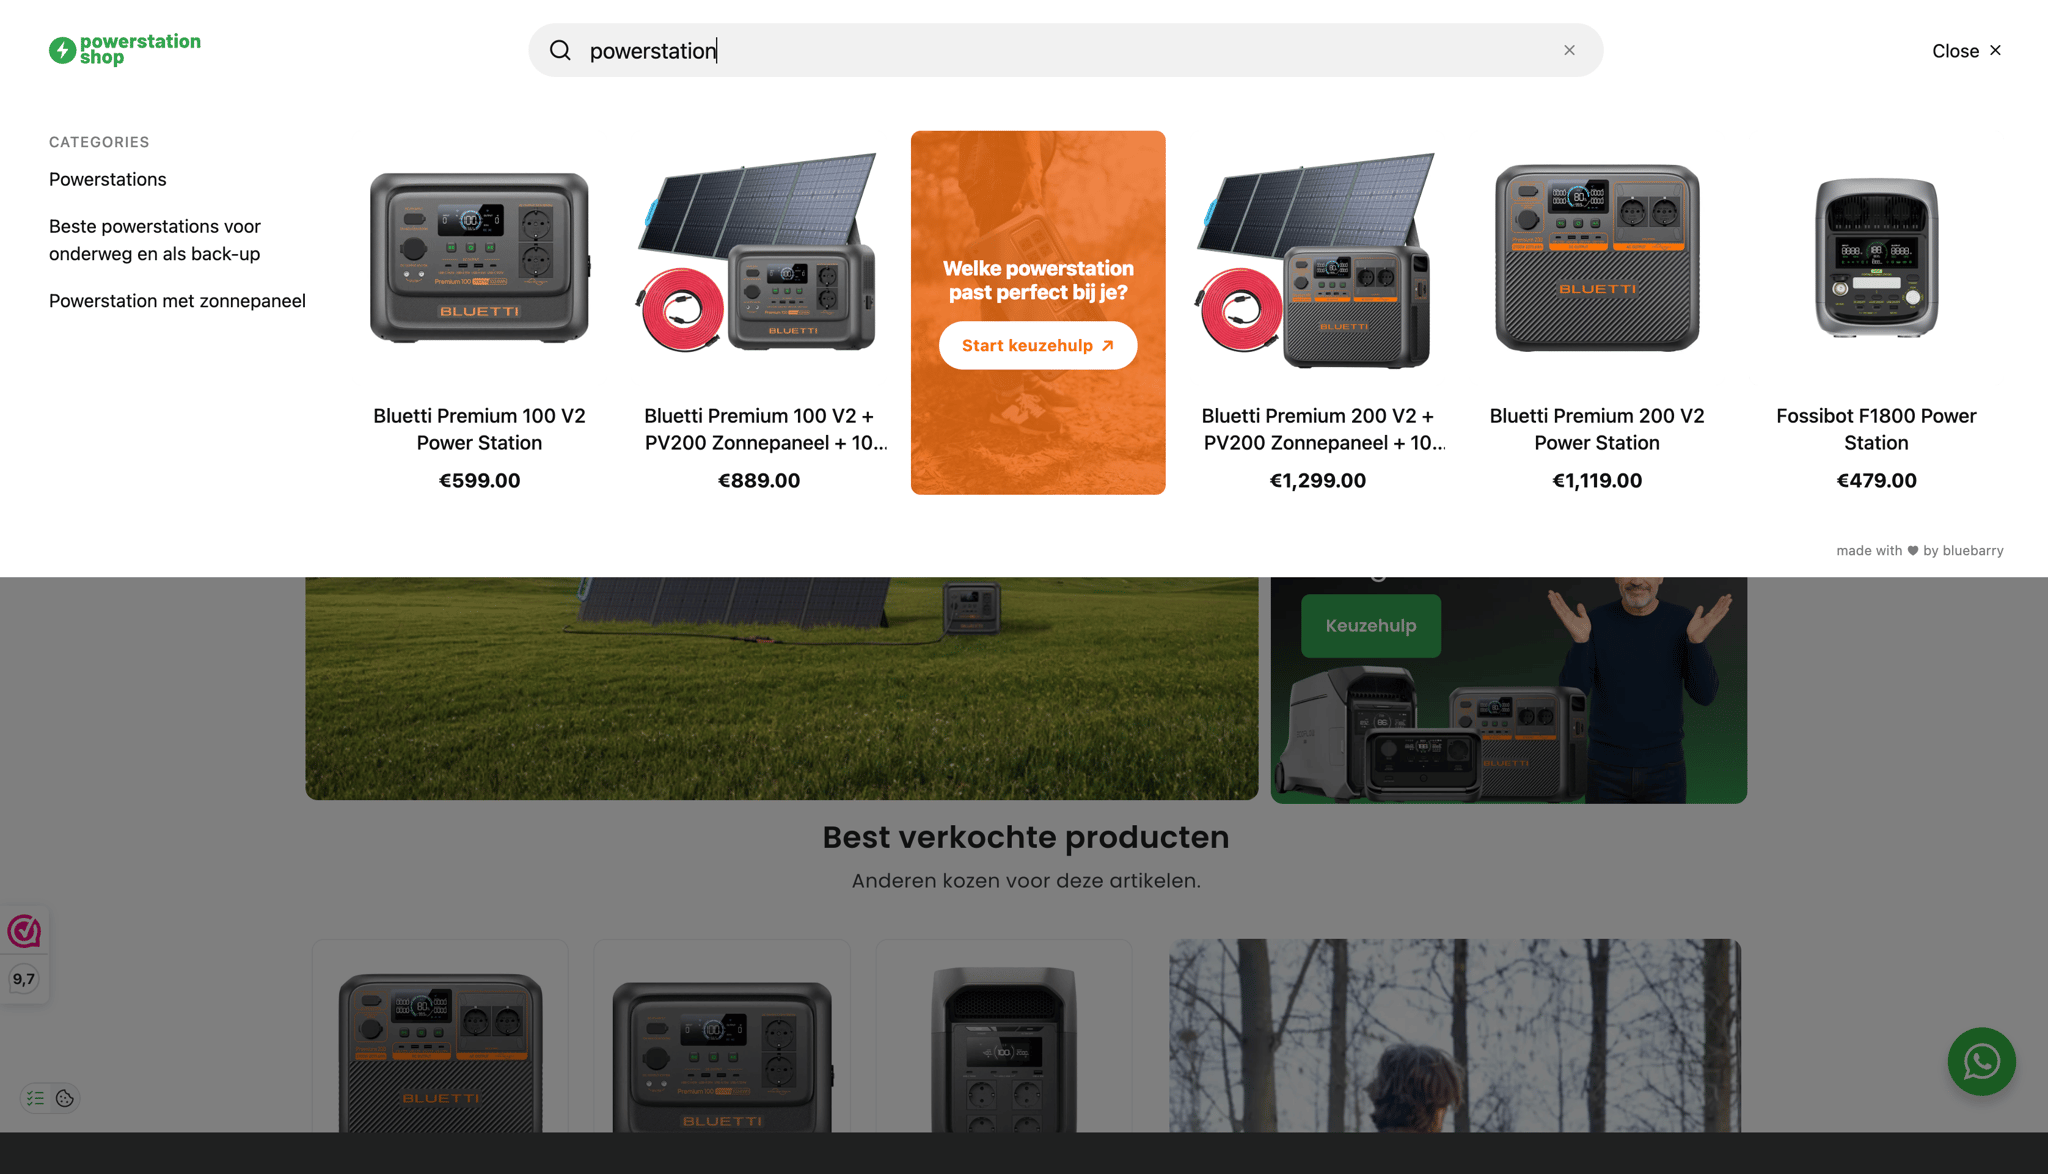This screenshot has width=2048, height=1174.
Task: Click the review badge icon above 9,7
Action: point(24,931)
